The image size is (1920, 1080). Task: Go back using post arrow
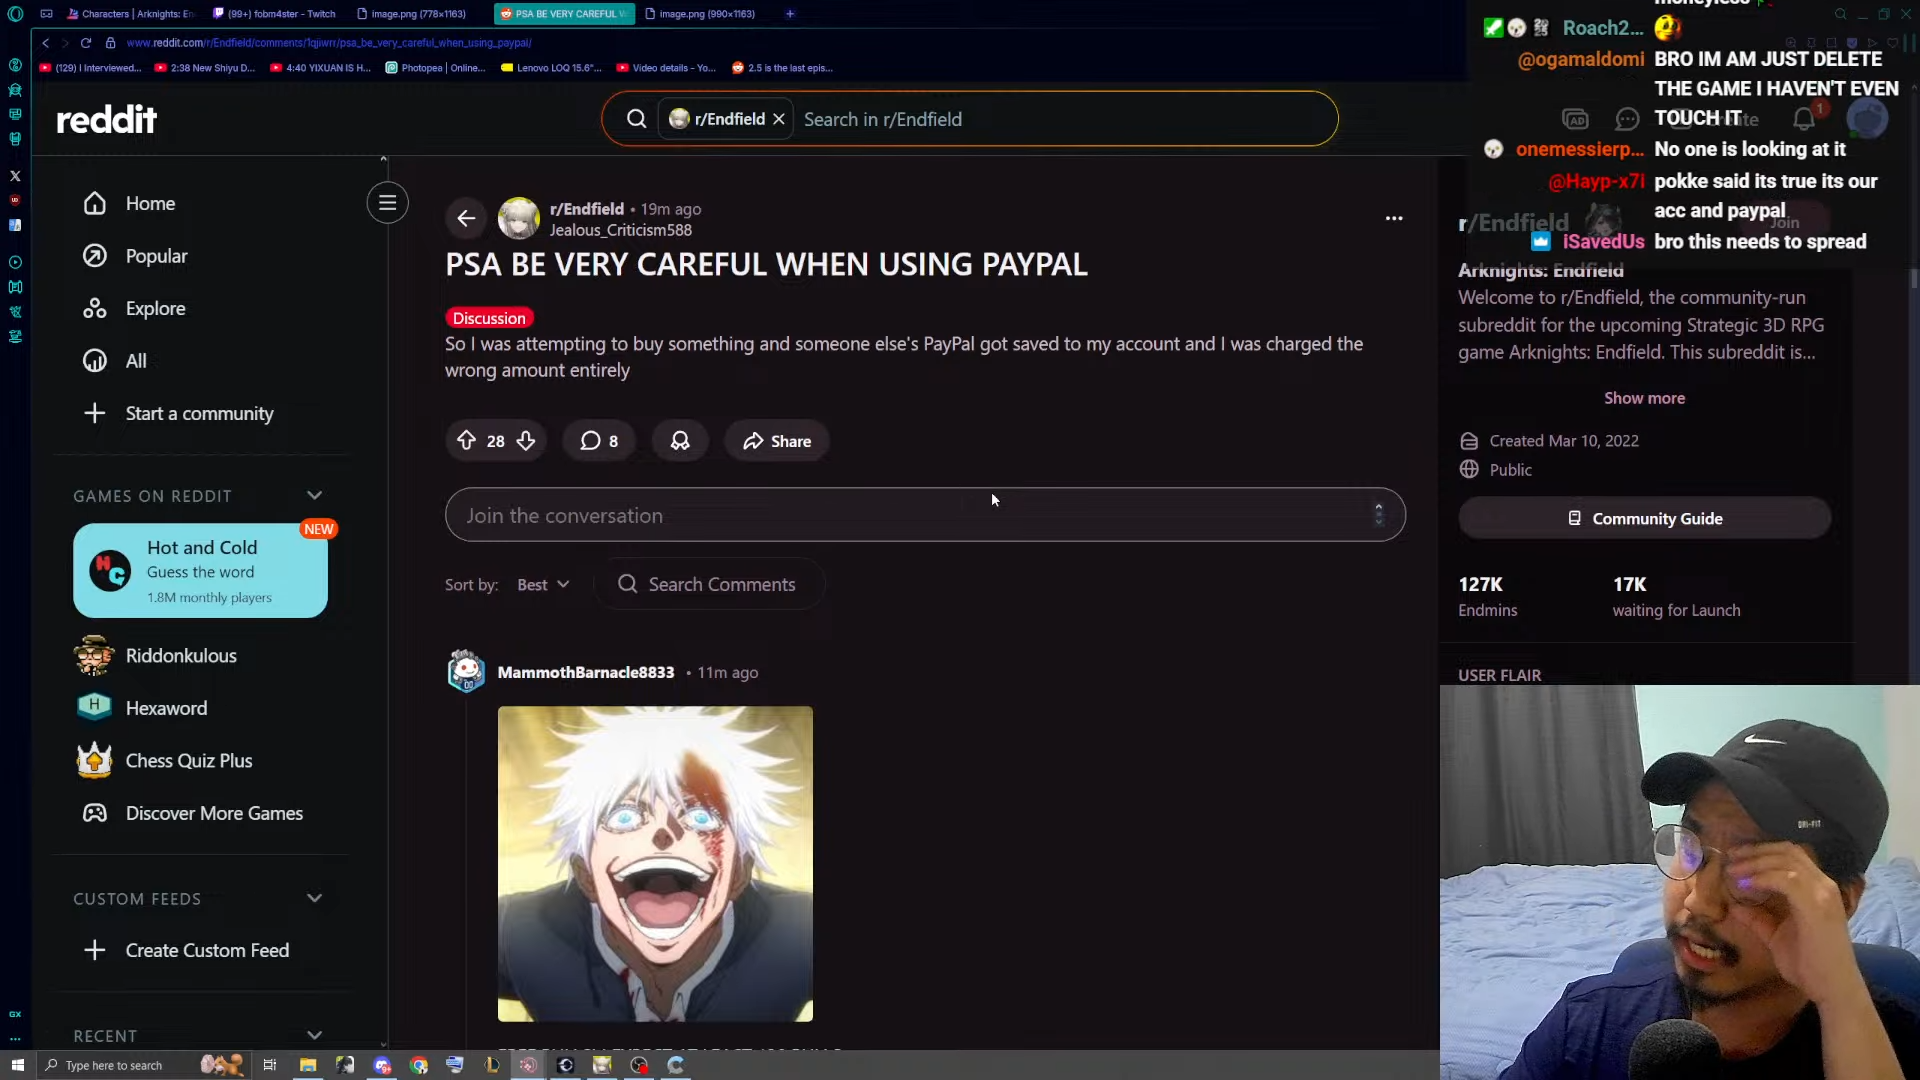pyautogui.click(x=466, y=218)
